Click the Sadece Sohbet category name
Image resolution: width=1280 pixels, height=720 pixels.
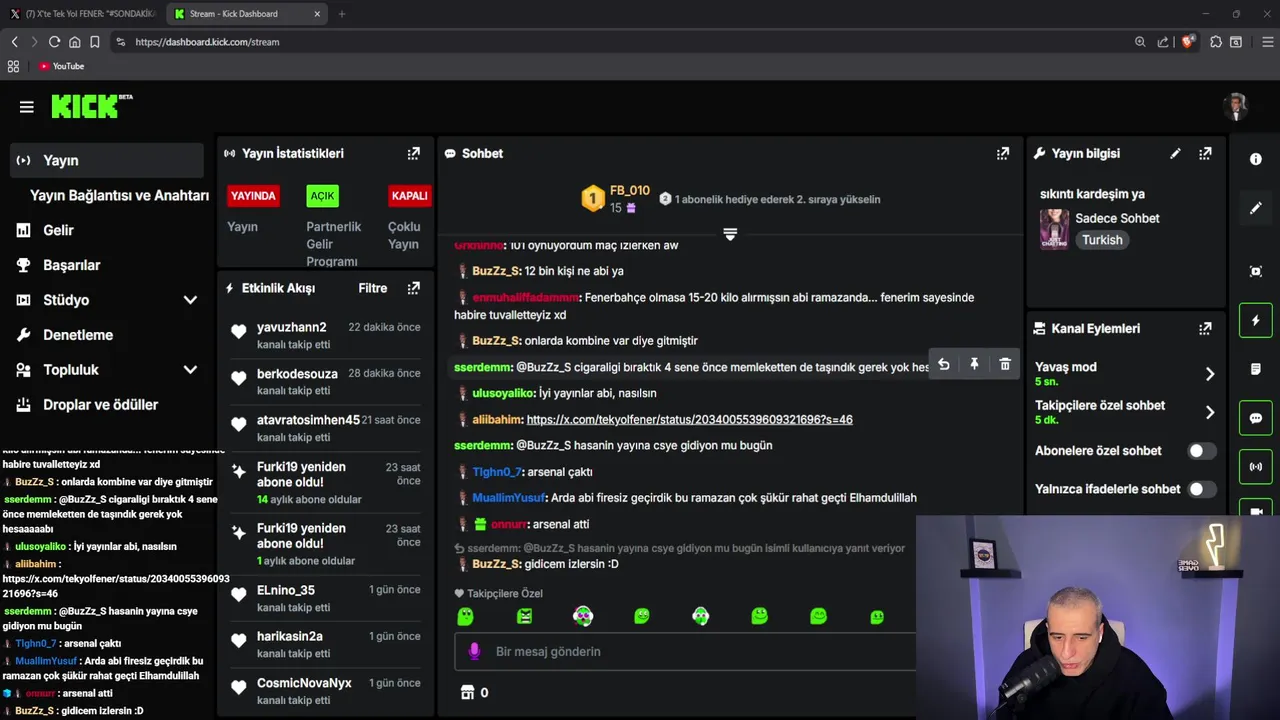1117,218
